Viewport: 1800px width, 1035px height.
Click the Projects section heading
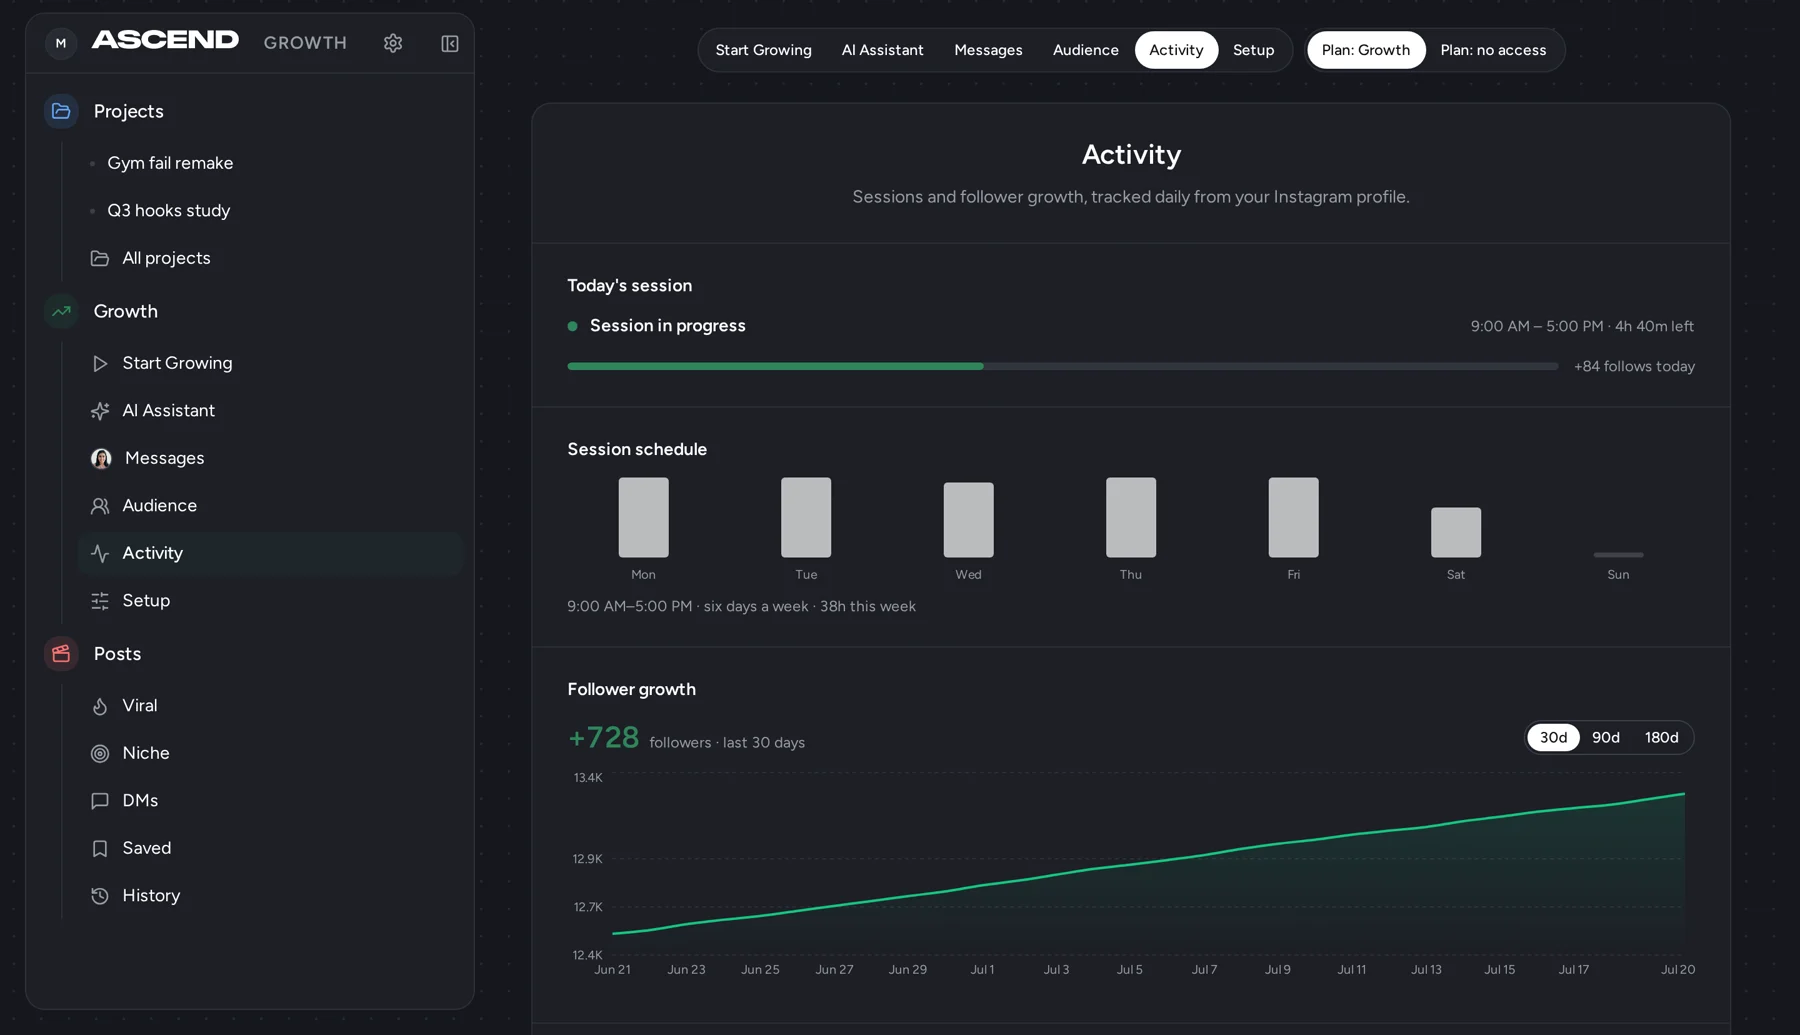click(x=128, y=111)
